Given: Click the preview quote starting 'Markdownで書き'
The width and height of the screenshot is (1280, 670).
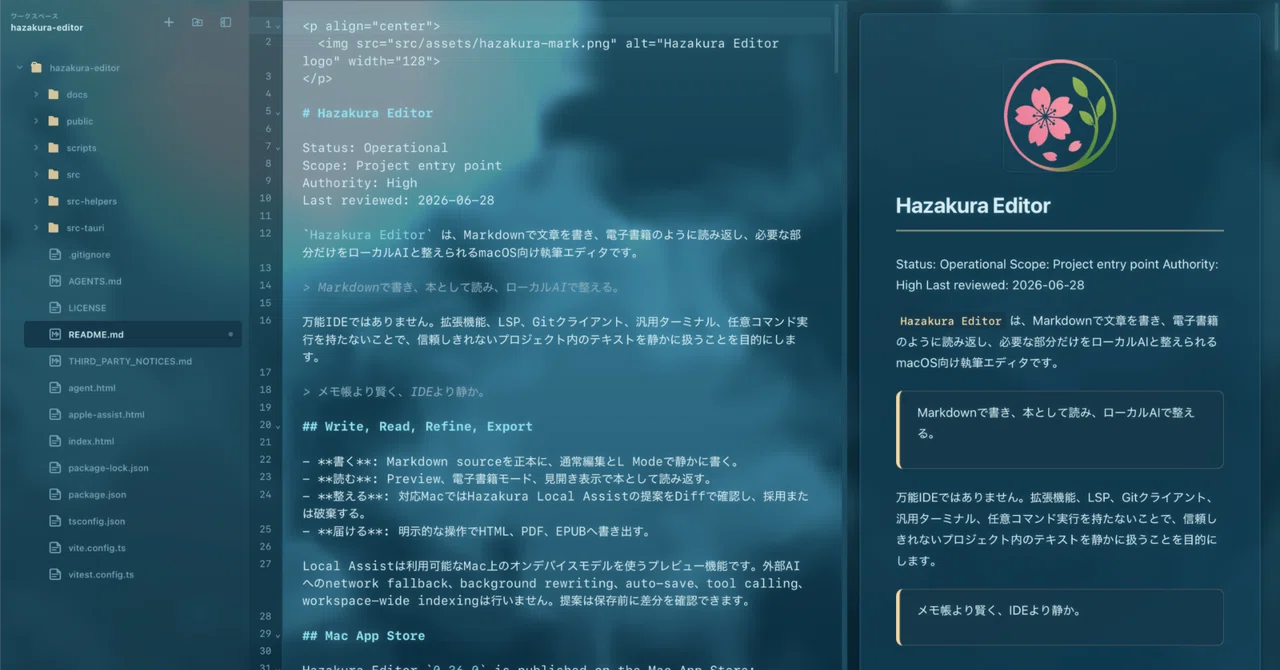Looking at the screenshot, I should click(1060, 429).
